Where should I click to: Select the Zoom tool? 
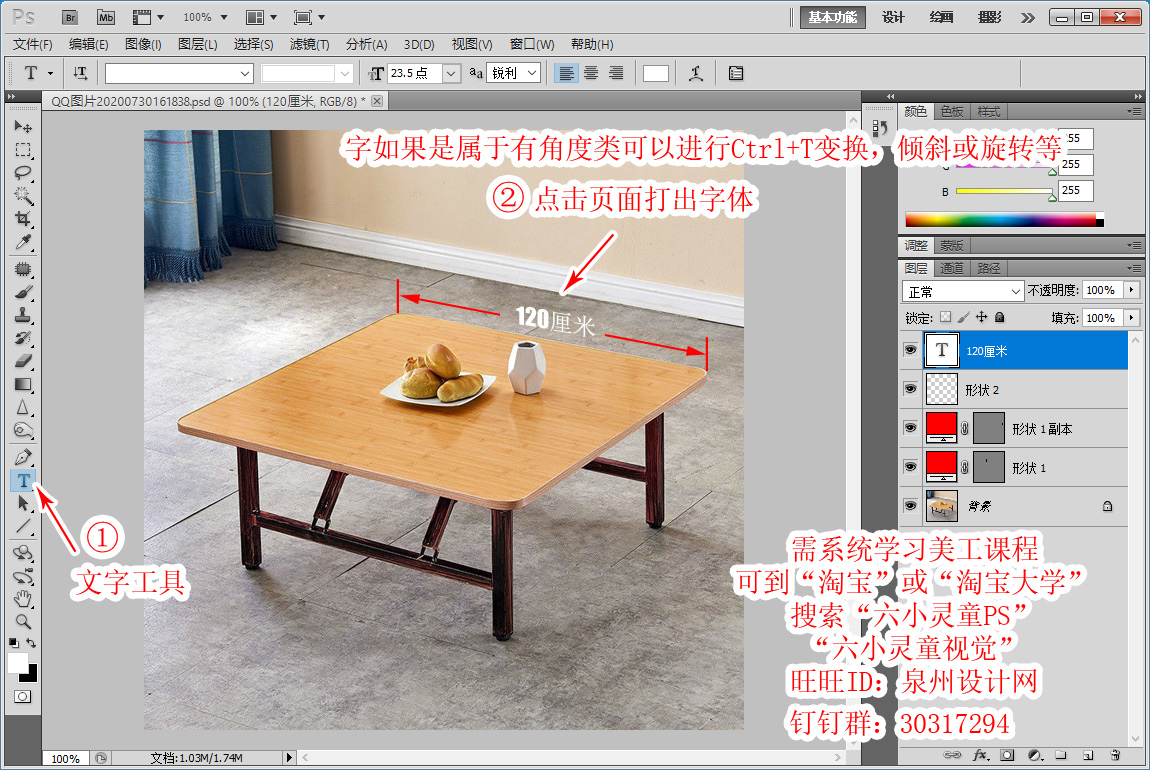[23, 622]
